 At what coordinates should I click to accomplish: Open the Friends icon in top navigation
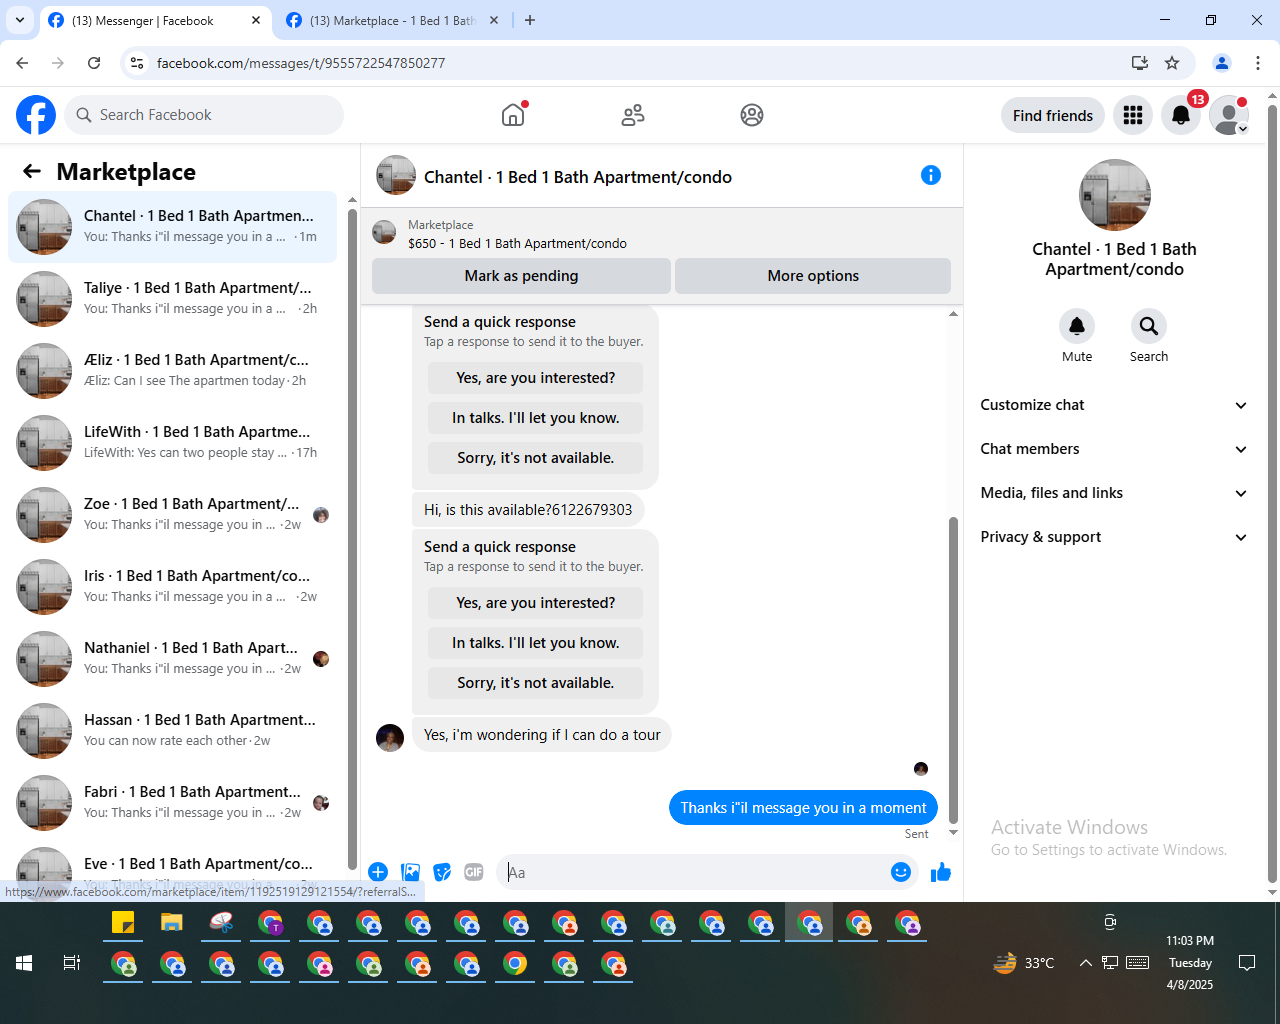point(633,115)
